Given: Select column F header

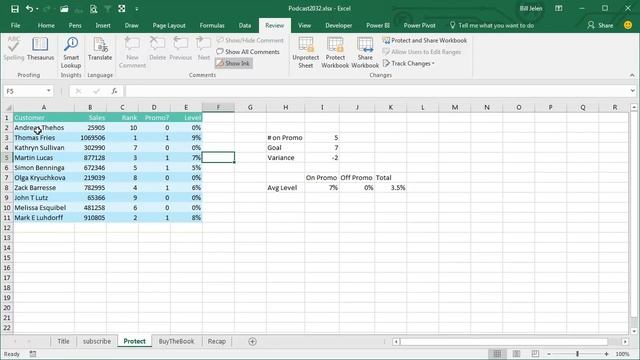Looking at the screenshot, I should (218, 107).
